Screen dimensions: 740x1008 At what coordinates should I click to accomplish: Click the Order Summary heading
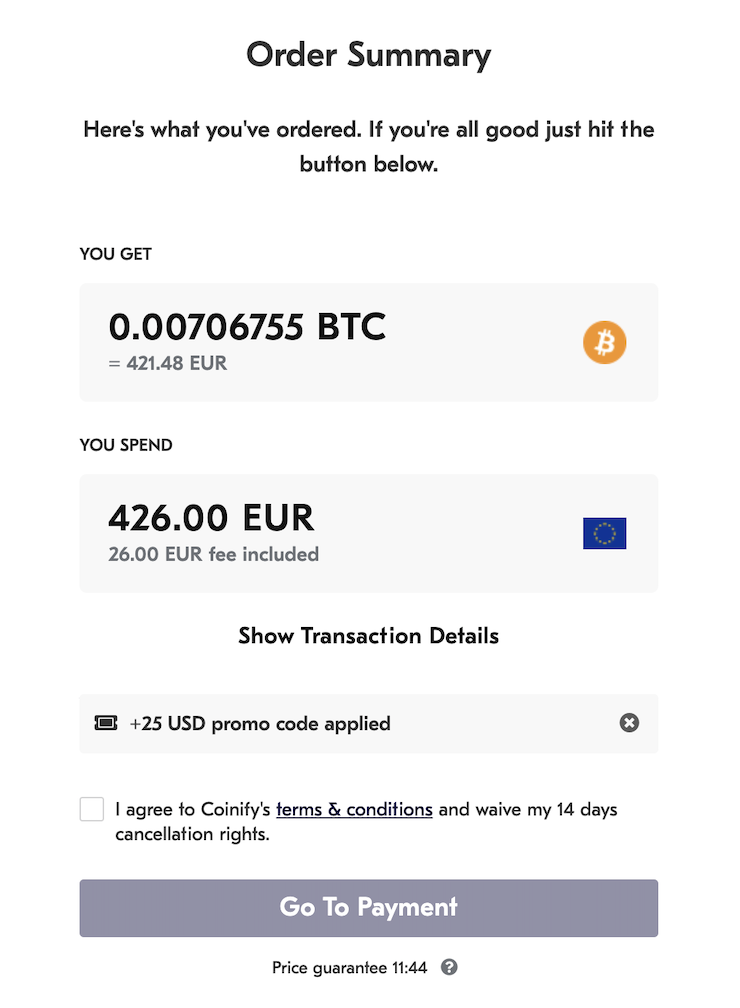(x=369, y=54)
